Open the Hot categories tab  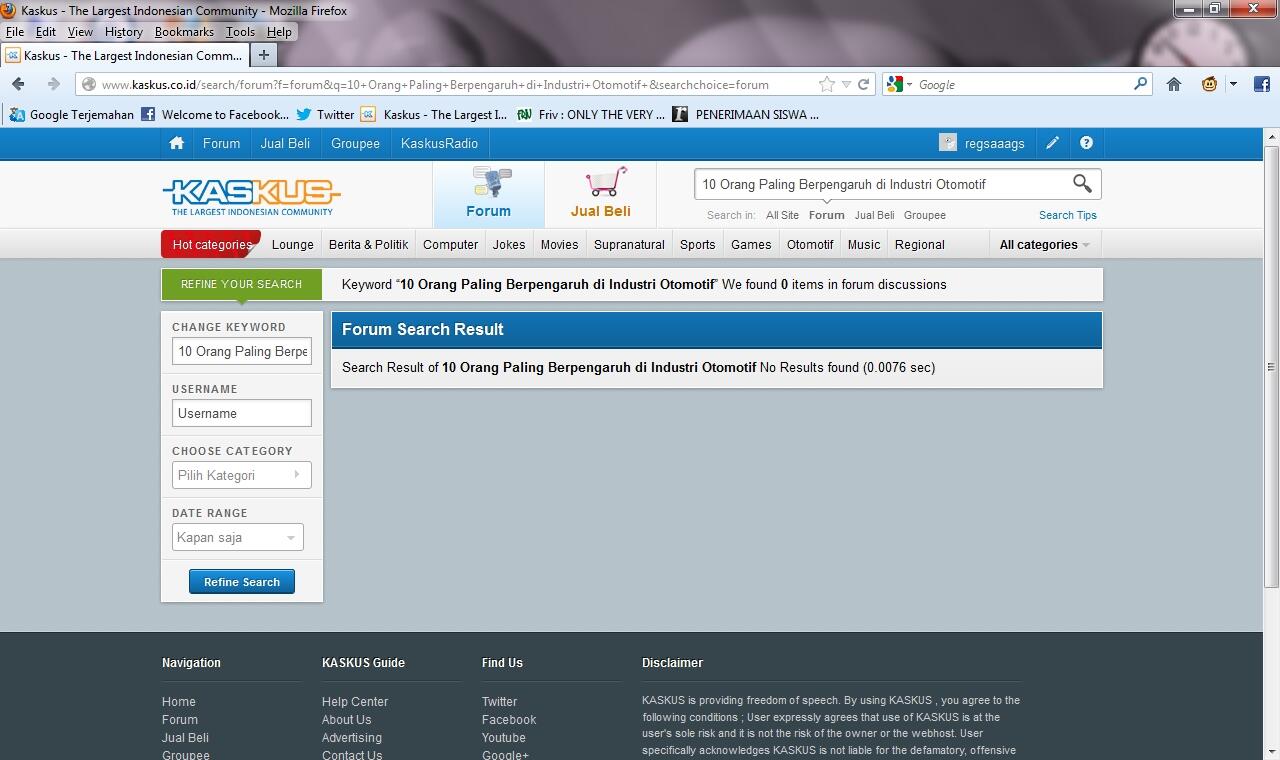[x=211, y=244]
